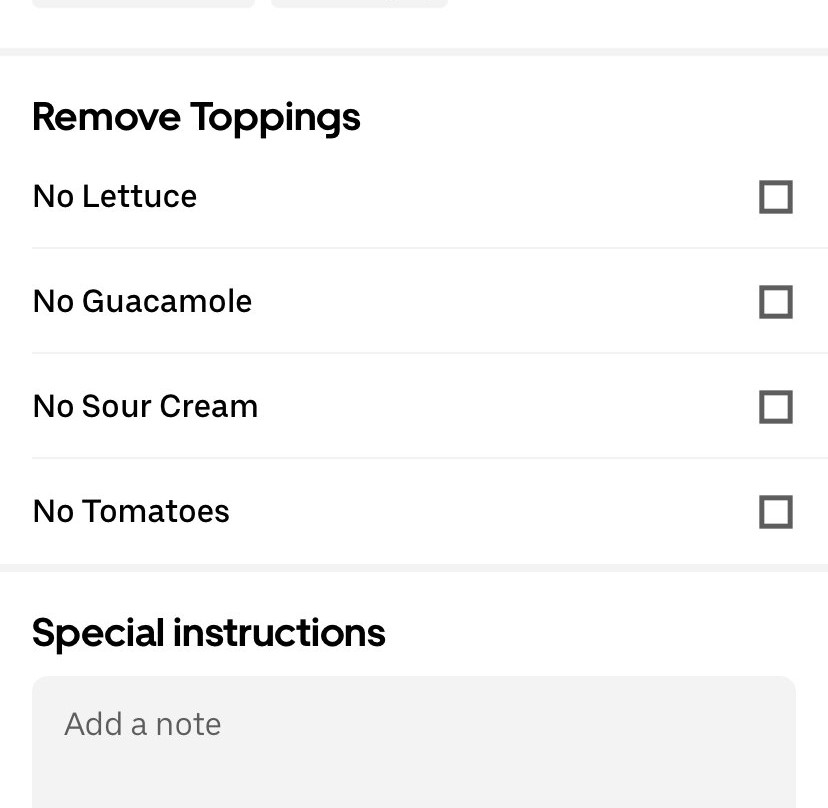828x808 pixels.
Task: Click empty space in the No Guacamole row
Action: [x=475, y=302]
